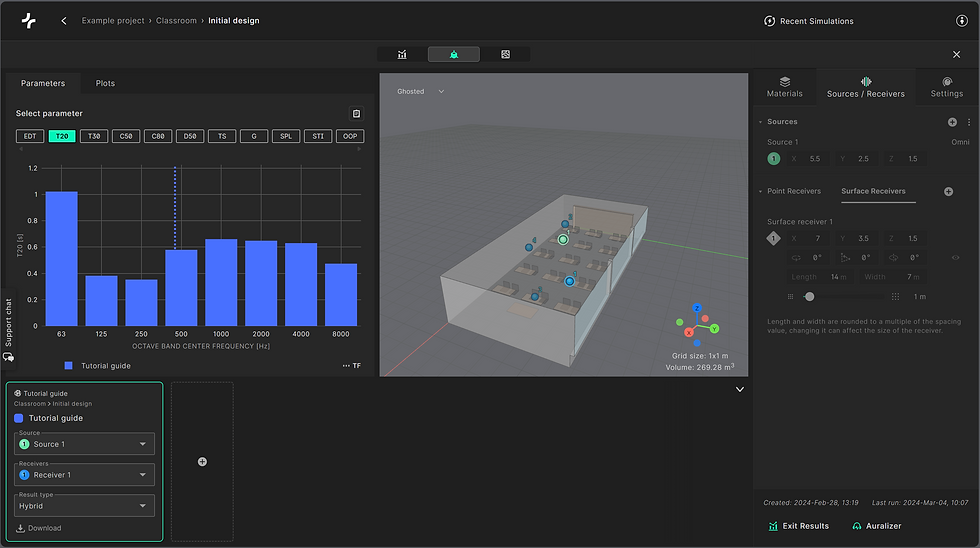Select the STI parameter

(x=318, y=136)
